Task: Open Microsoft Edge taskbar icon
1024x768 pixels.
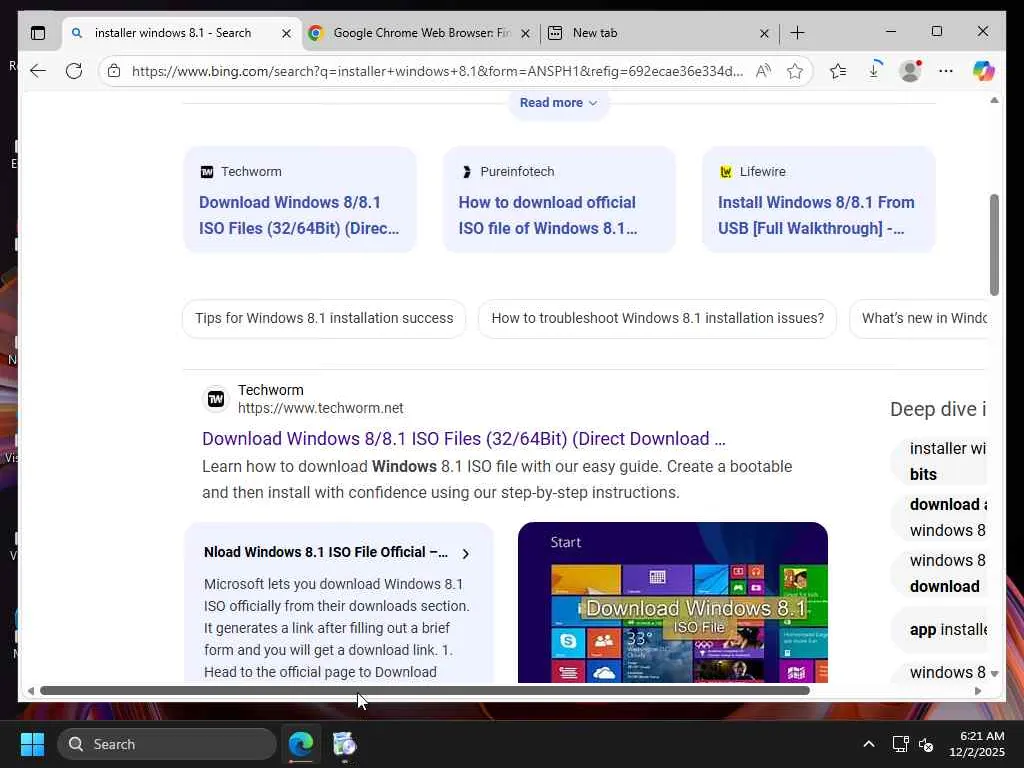Action: 301,744
